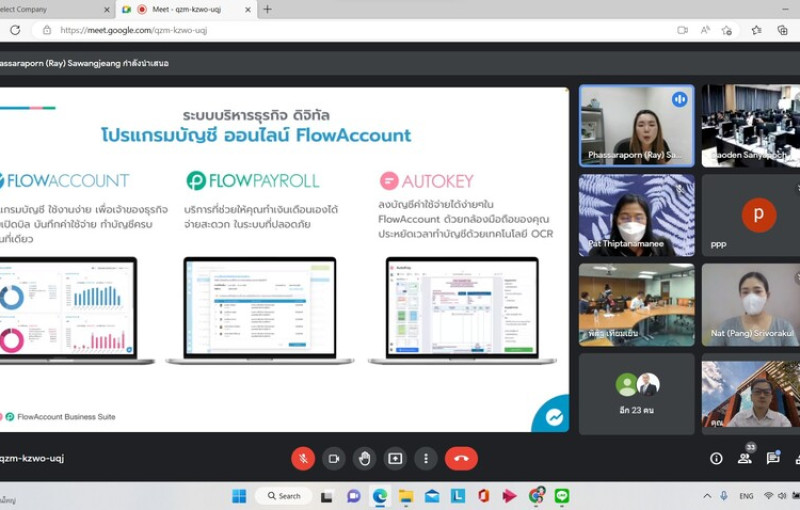Click the orange 'p' avatar of ppp
Image resolution: width=800 pixels, height=510 pixels.
tap(759, 215)
